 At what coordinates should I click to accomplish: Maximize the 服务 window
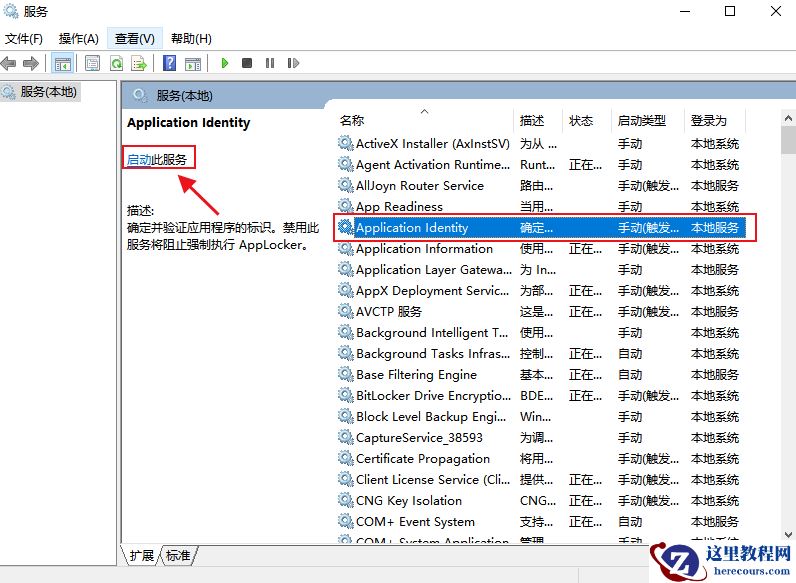[729, 11]
